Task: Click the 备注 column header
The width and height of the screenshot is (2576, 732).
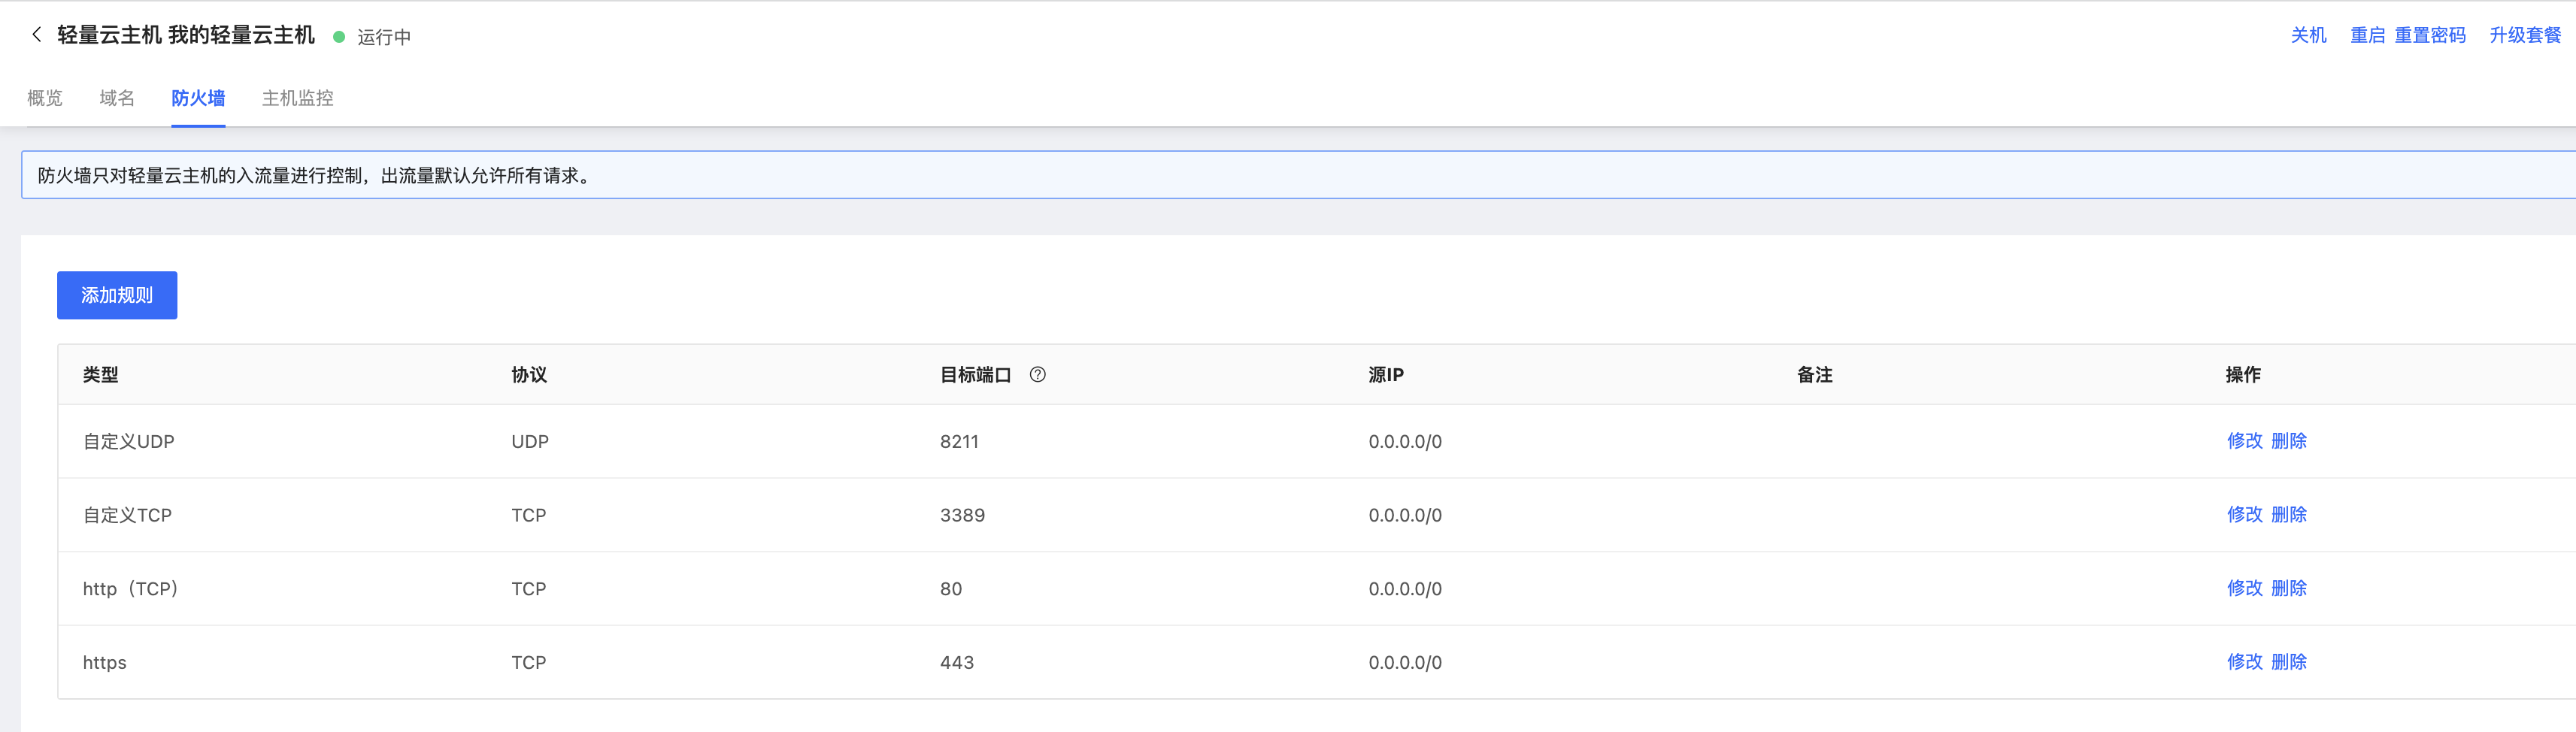Action: click(x=1815, y=374)
